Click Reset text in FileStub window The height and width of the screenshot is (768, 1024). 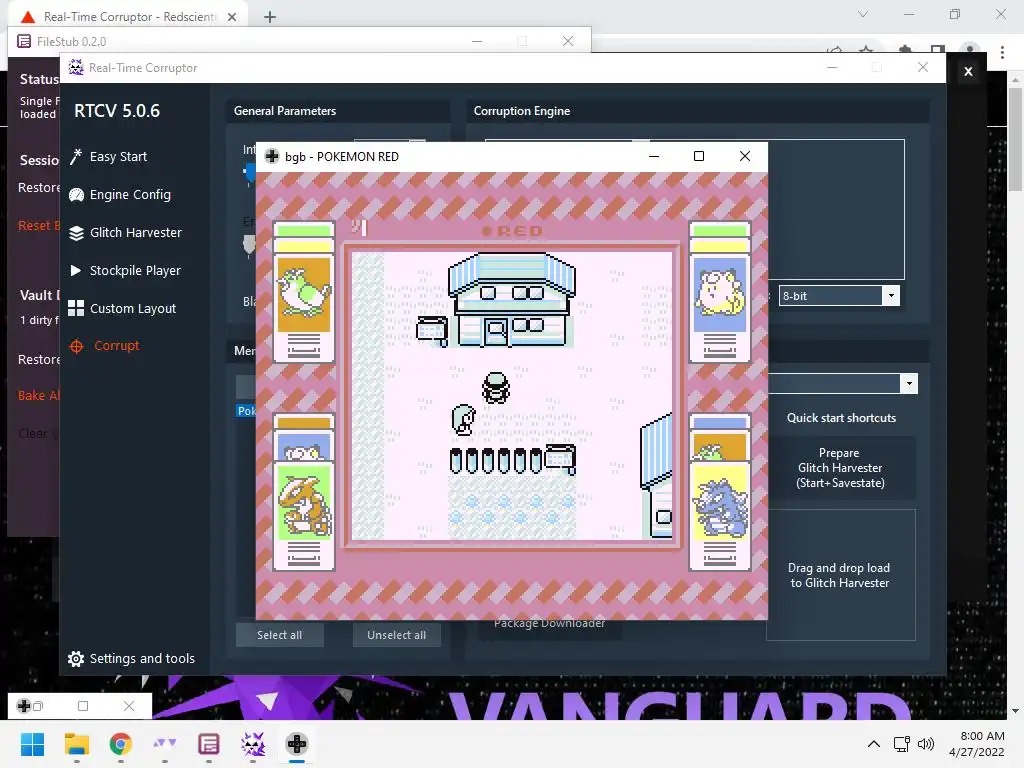(39, 225)
